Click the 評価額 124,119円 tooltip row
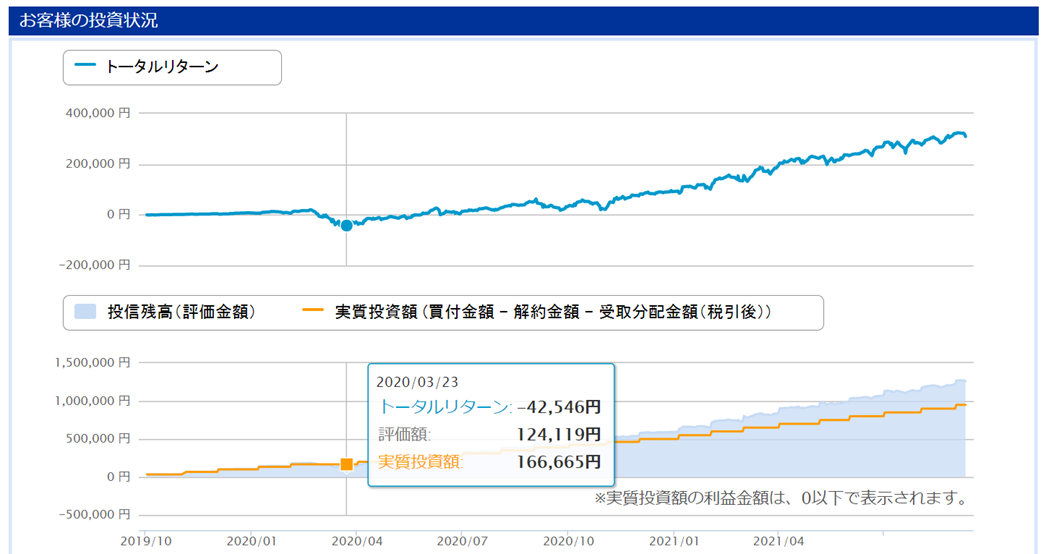The height and width of the screenshot is (554, 1046). point(490,434)
